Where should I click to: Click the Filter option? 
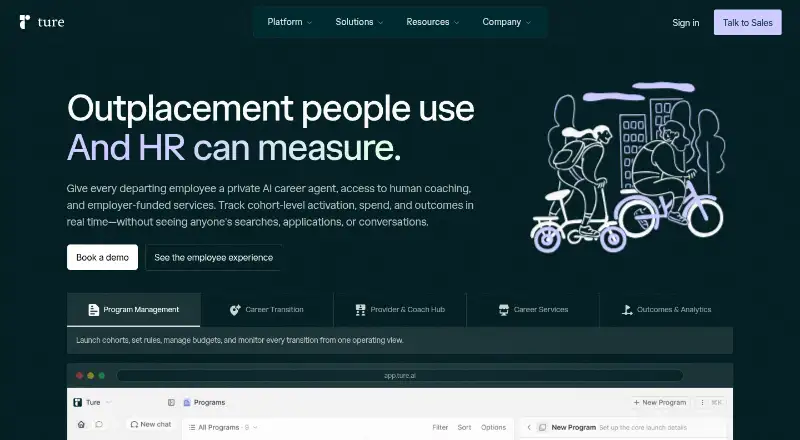tap(440, 427)
